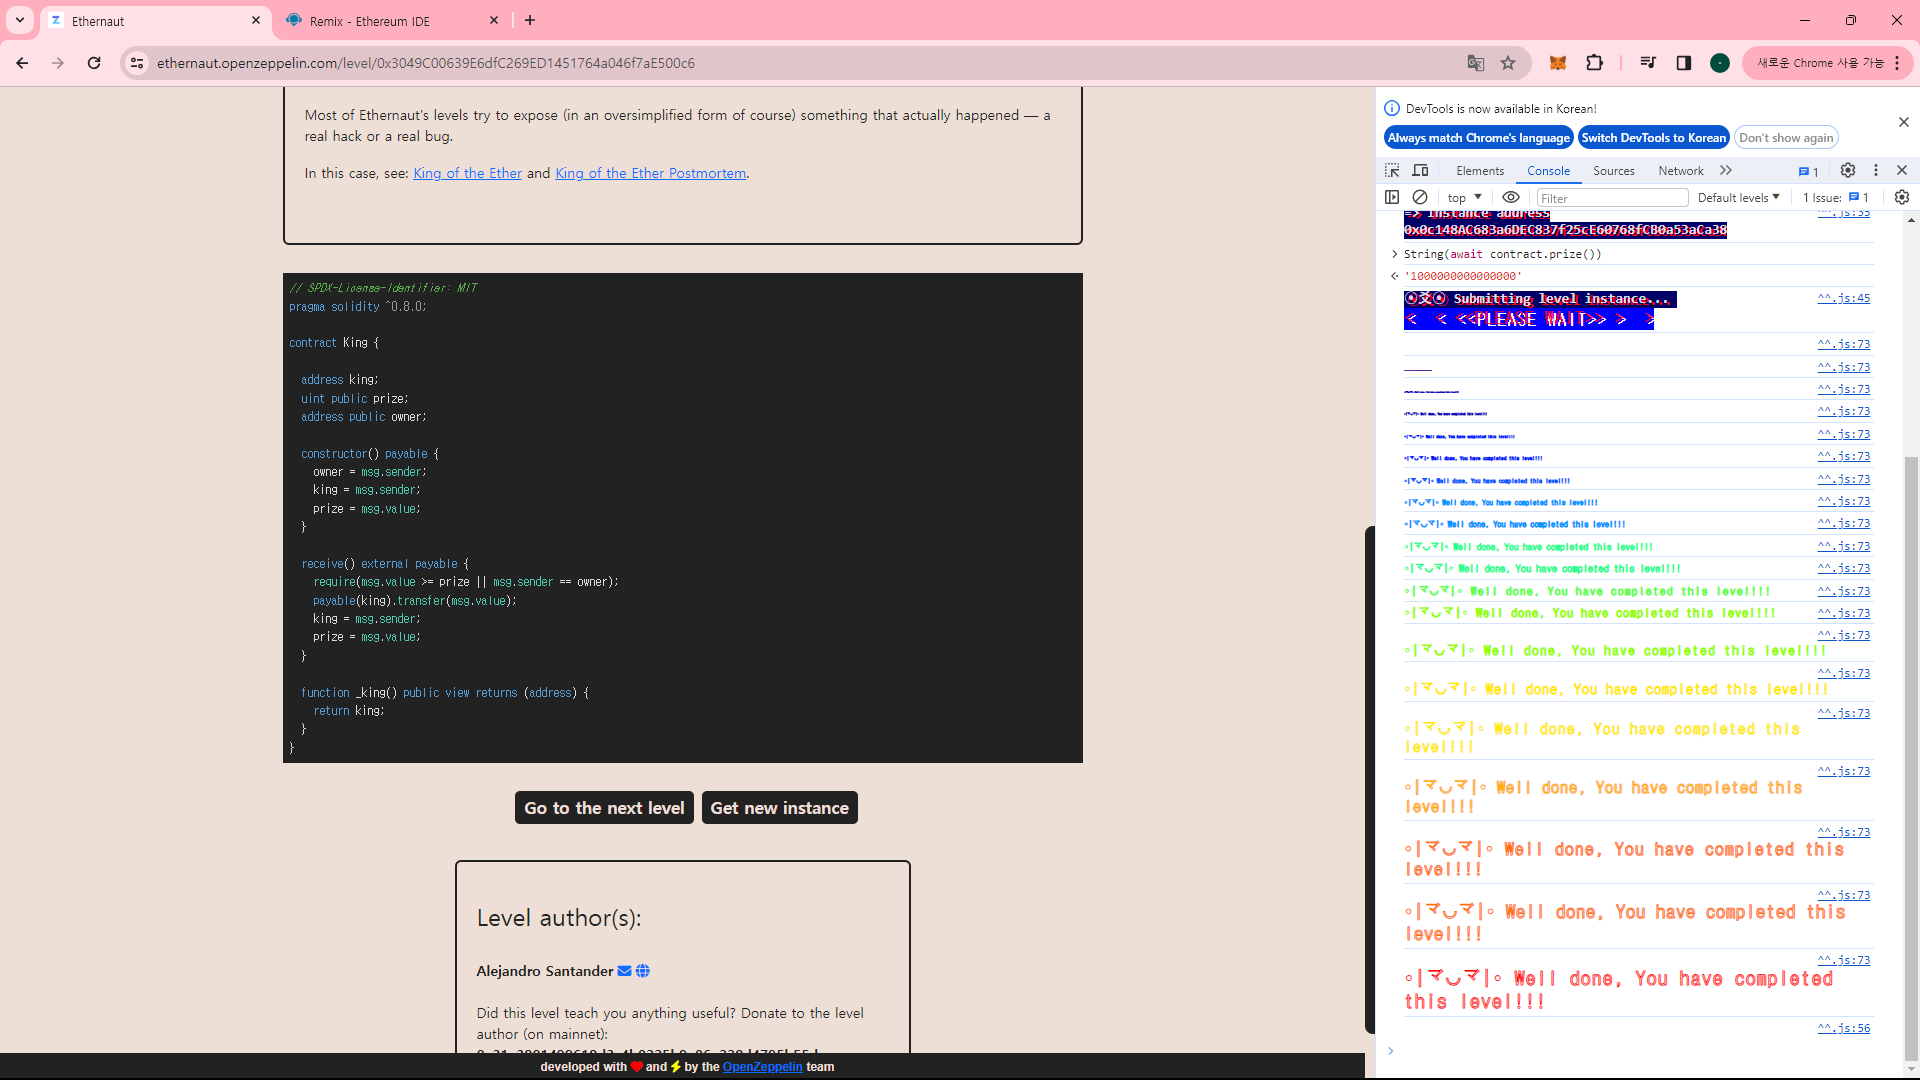Switch to the Sources panel
Image resolution: width=1920 pixels, height=1080 pixels.
click(x=1613, y=171)
